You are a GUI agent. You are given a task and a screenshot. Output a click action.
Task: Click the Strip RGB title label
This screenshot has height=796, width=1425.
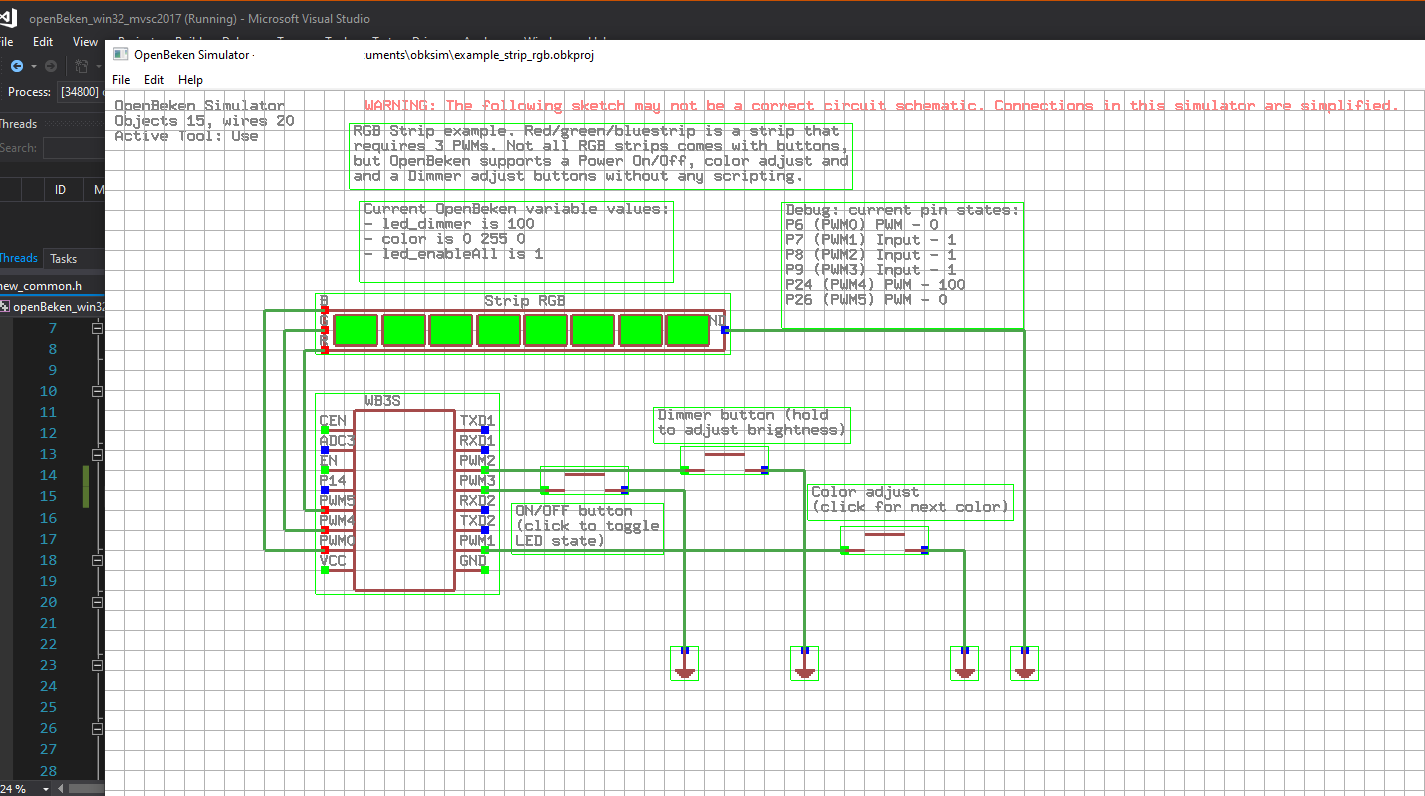(x=524, y=300)
